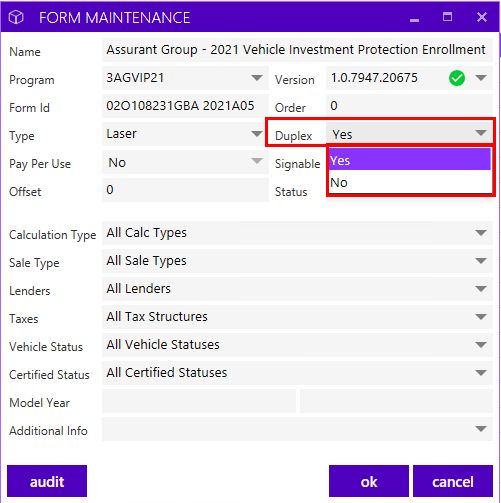The image size is (501, 503).
Task: Click the first Model Year input field
Action: (x=199, y=401)
